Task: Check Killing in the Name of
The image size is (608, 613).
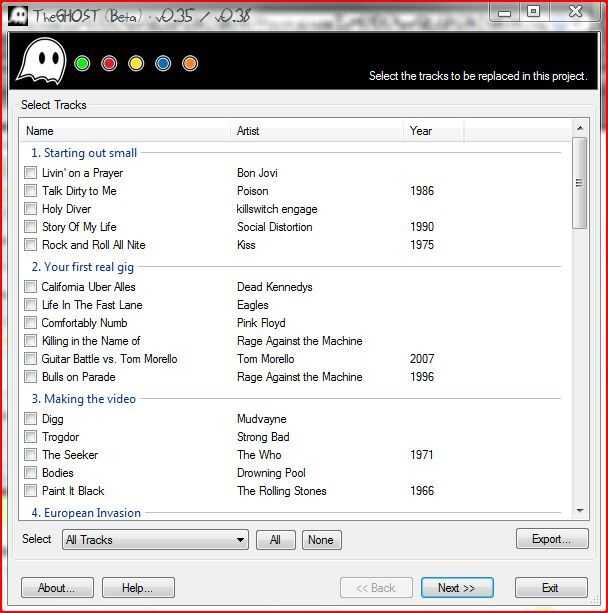Action: (30, 341)
